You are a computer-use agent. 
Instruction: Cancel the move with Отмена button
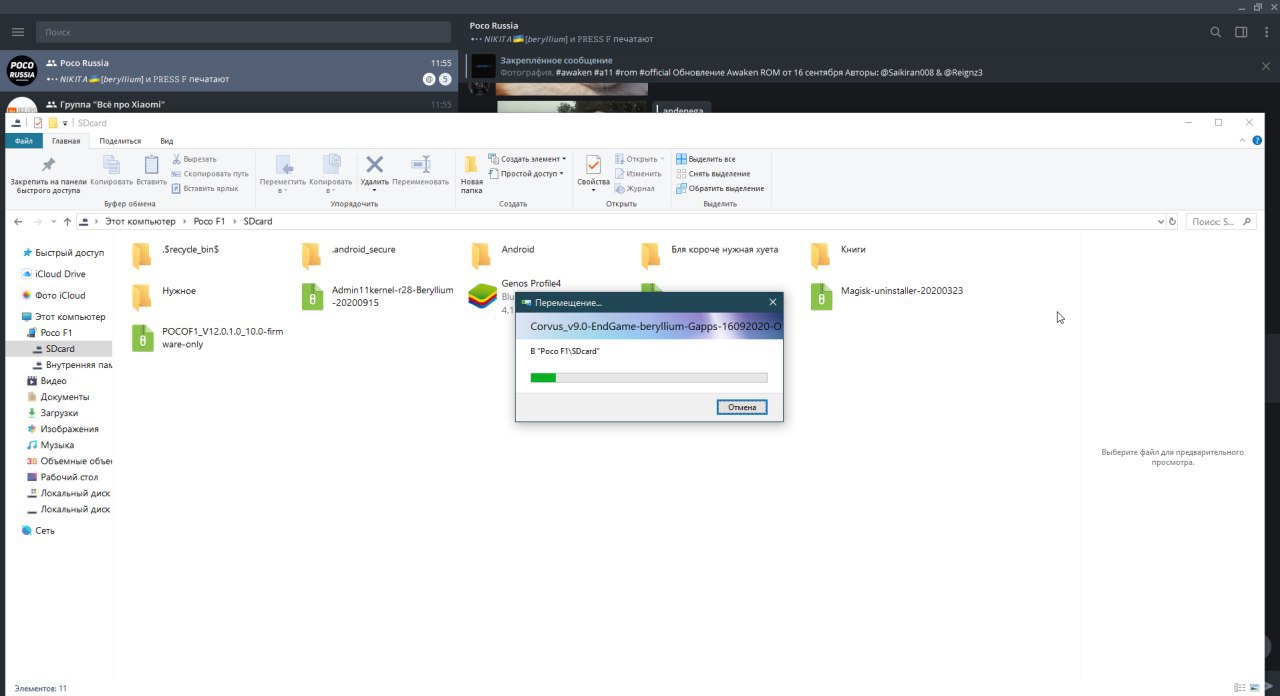pyautogui.click(x=742, y=407)
